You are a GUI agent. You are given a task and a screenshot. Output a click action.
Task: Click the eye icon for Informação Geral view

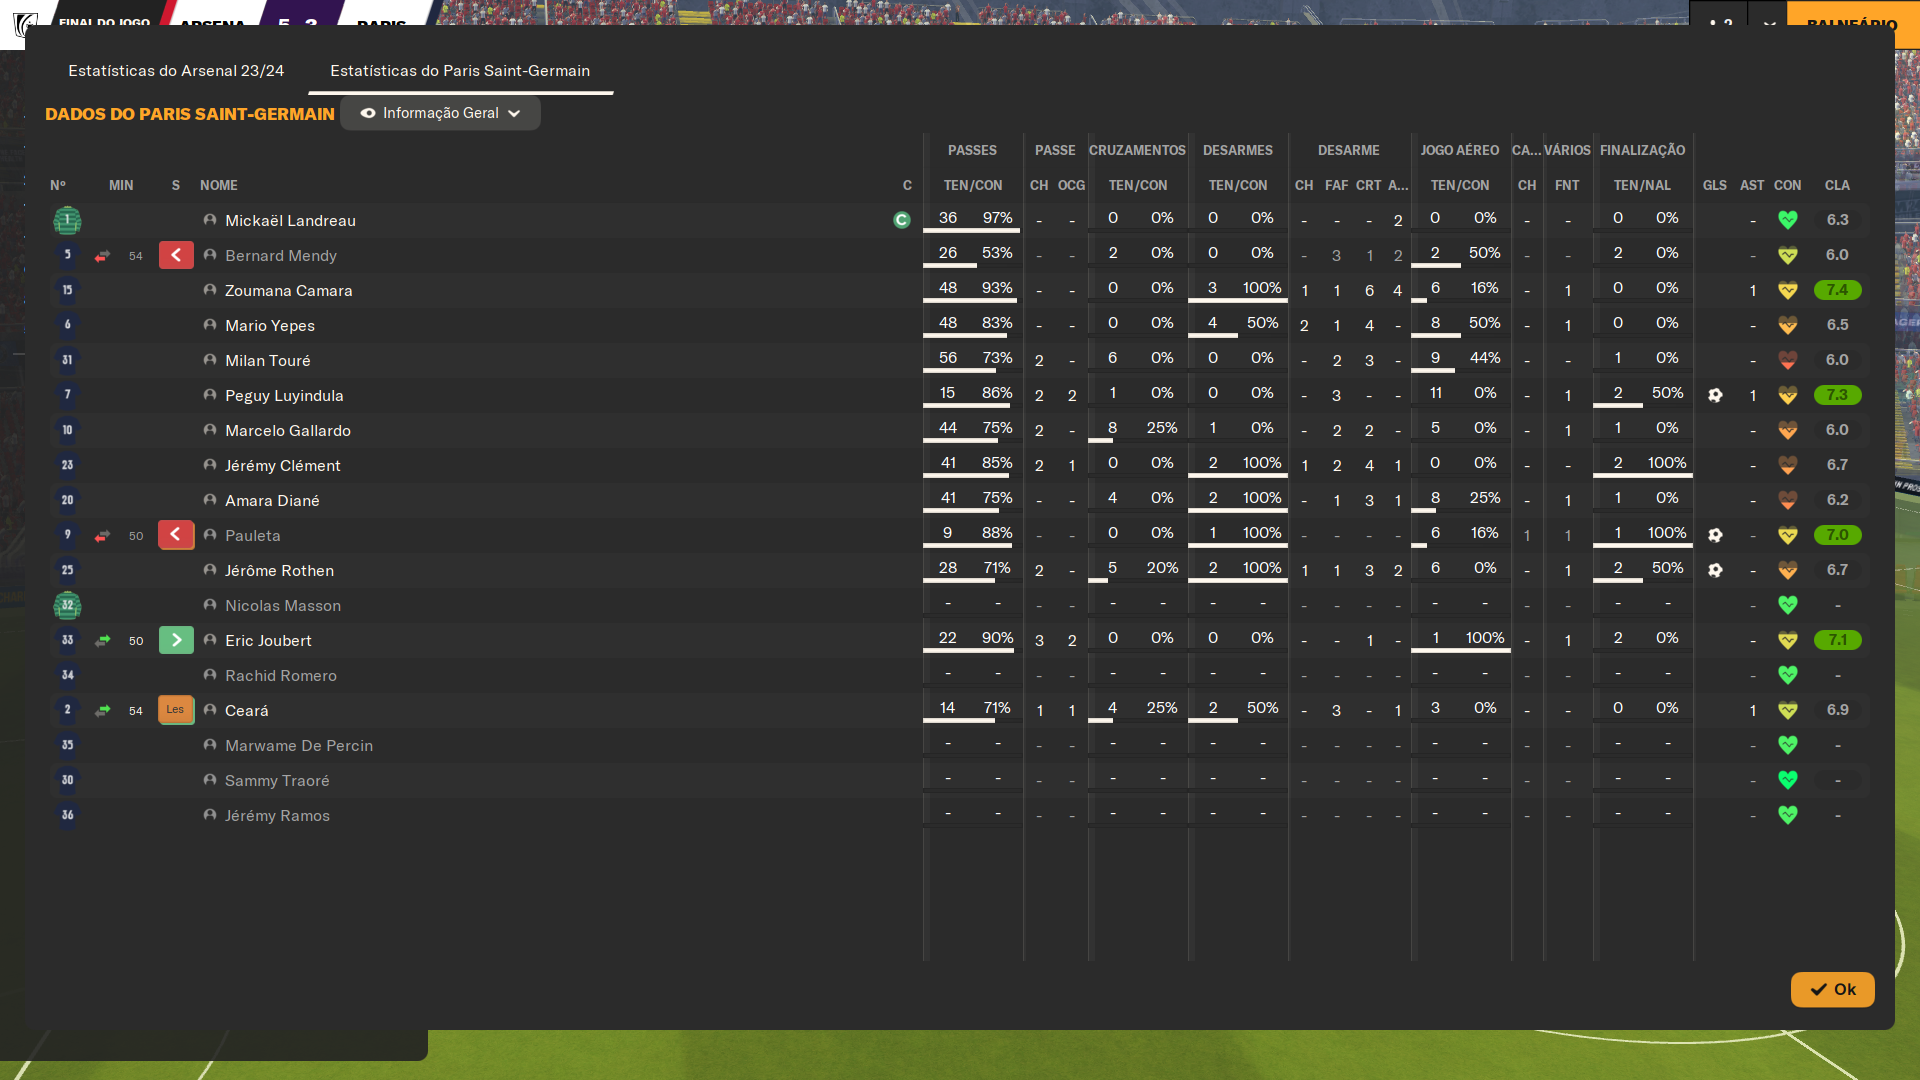point(368,113)
